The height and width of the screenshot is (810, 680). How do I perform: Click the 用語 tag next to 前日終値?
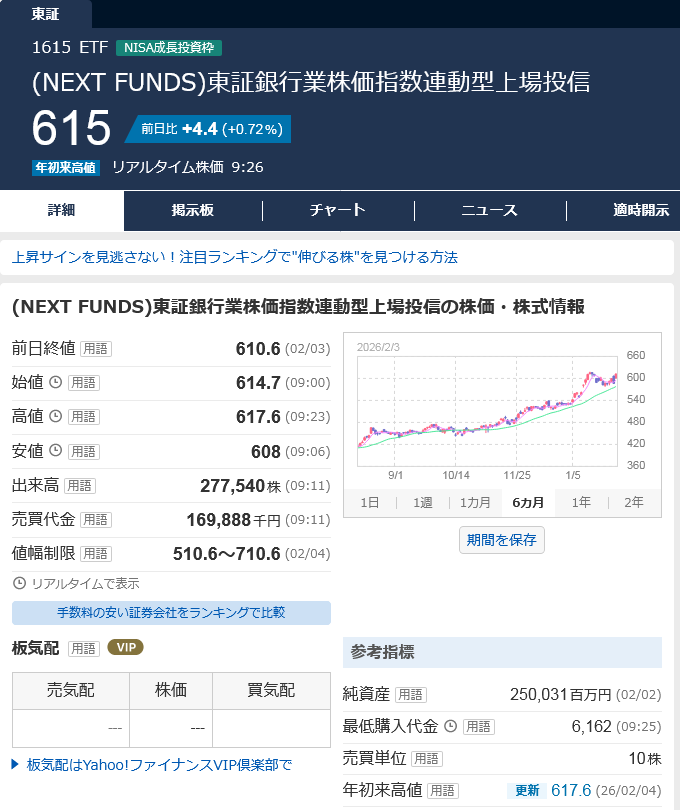click(96, 348)
